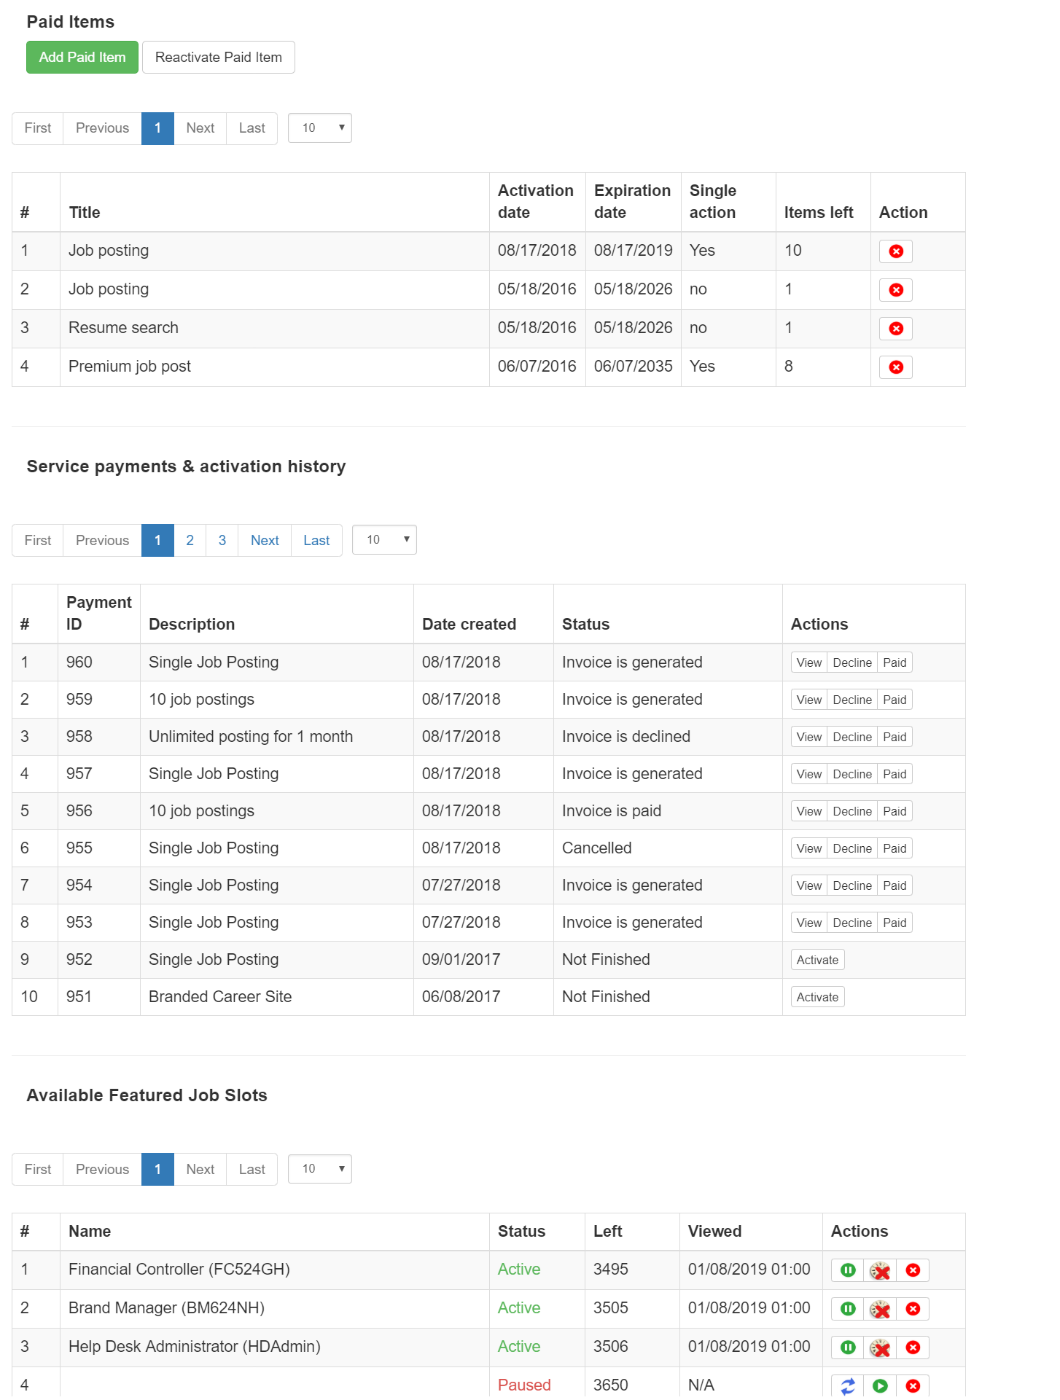Viewport: 1060px width, 1400px height.
Task: Click 'Unlimited posting for 1 month' description
Action: 251,737
